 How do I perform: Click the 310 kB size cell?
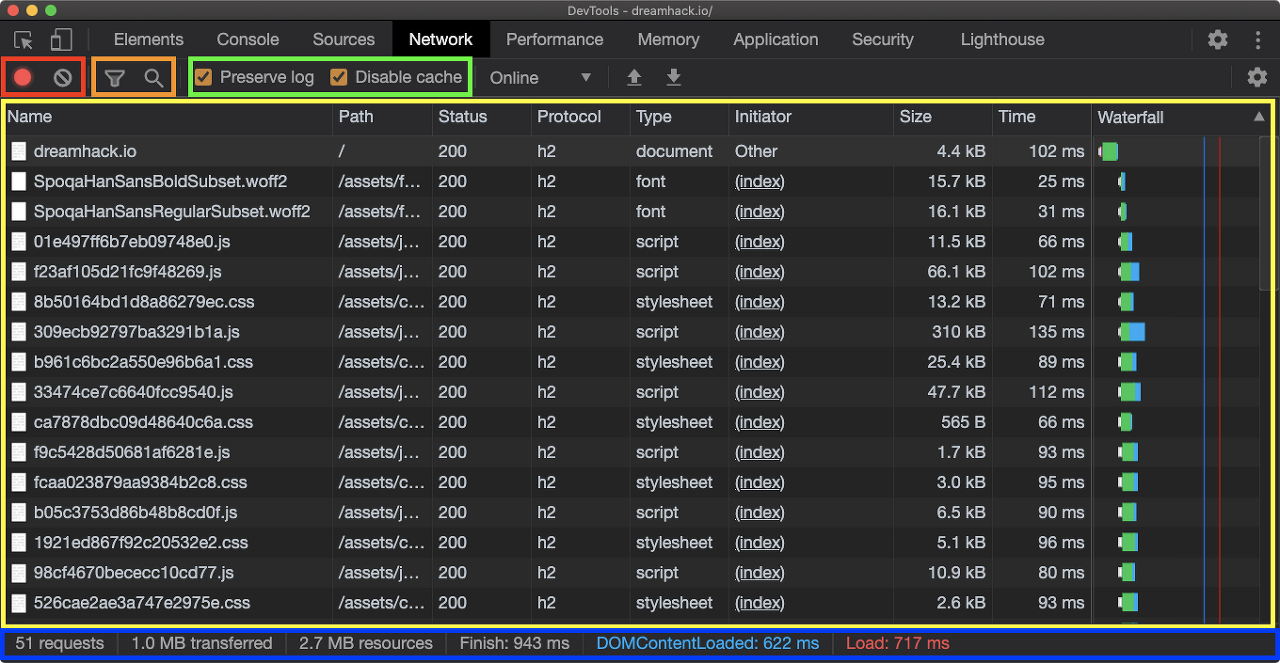point(958,332)
